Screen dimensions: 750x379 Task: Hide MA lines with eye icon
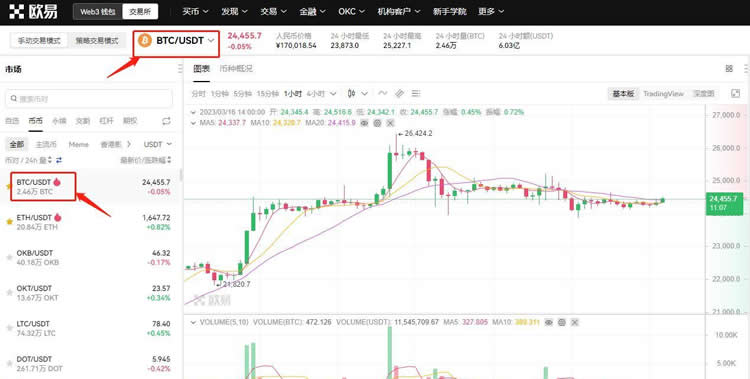tap(364, 123)
